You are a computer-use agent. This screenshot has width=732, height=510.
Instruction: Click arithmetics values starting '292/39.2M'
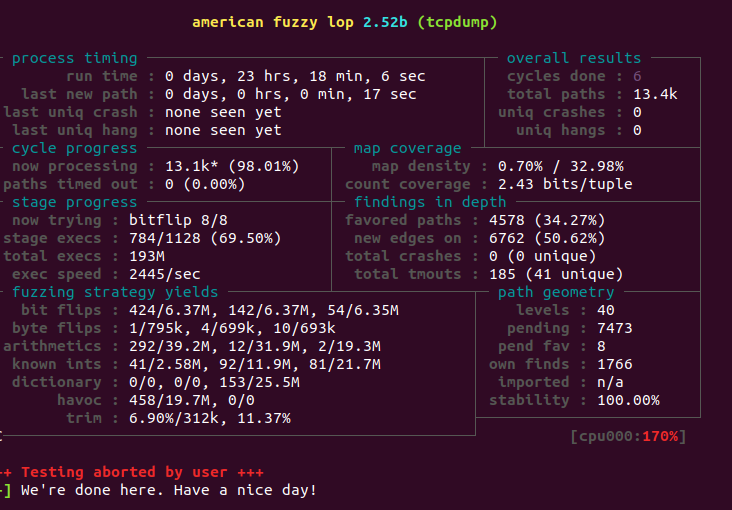254,346
